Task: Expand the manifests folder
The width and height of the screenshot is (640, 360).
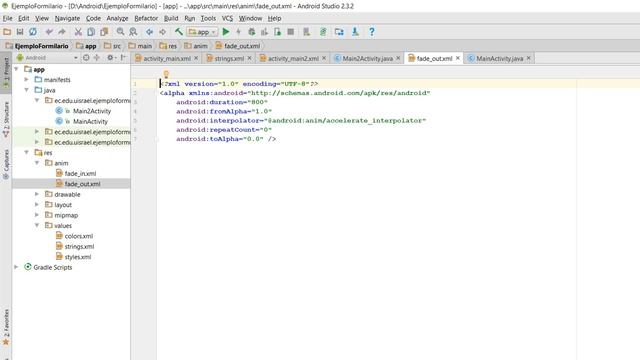Action: [27, 80]
